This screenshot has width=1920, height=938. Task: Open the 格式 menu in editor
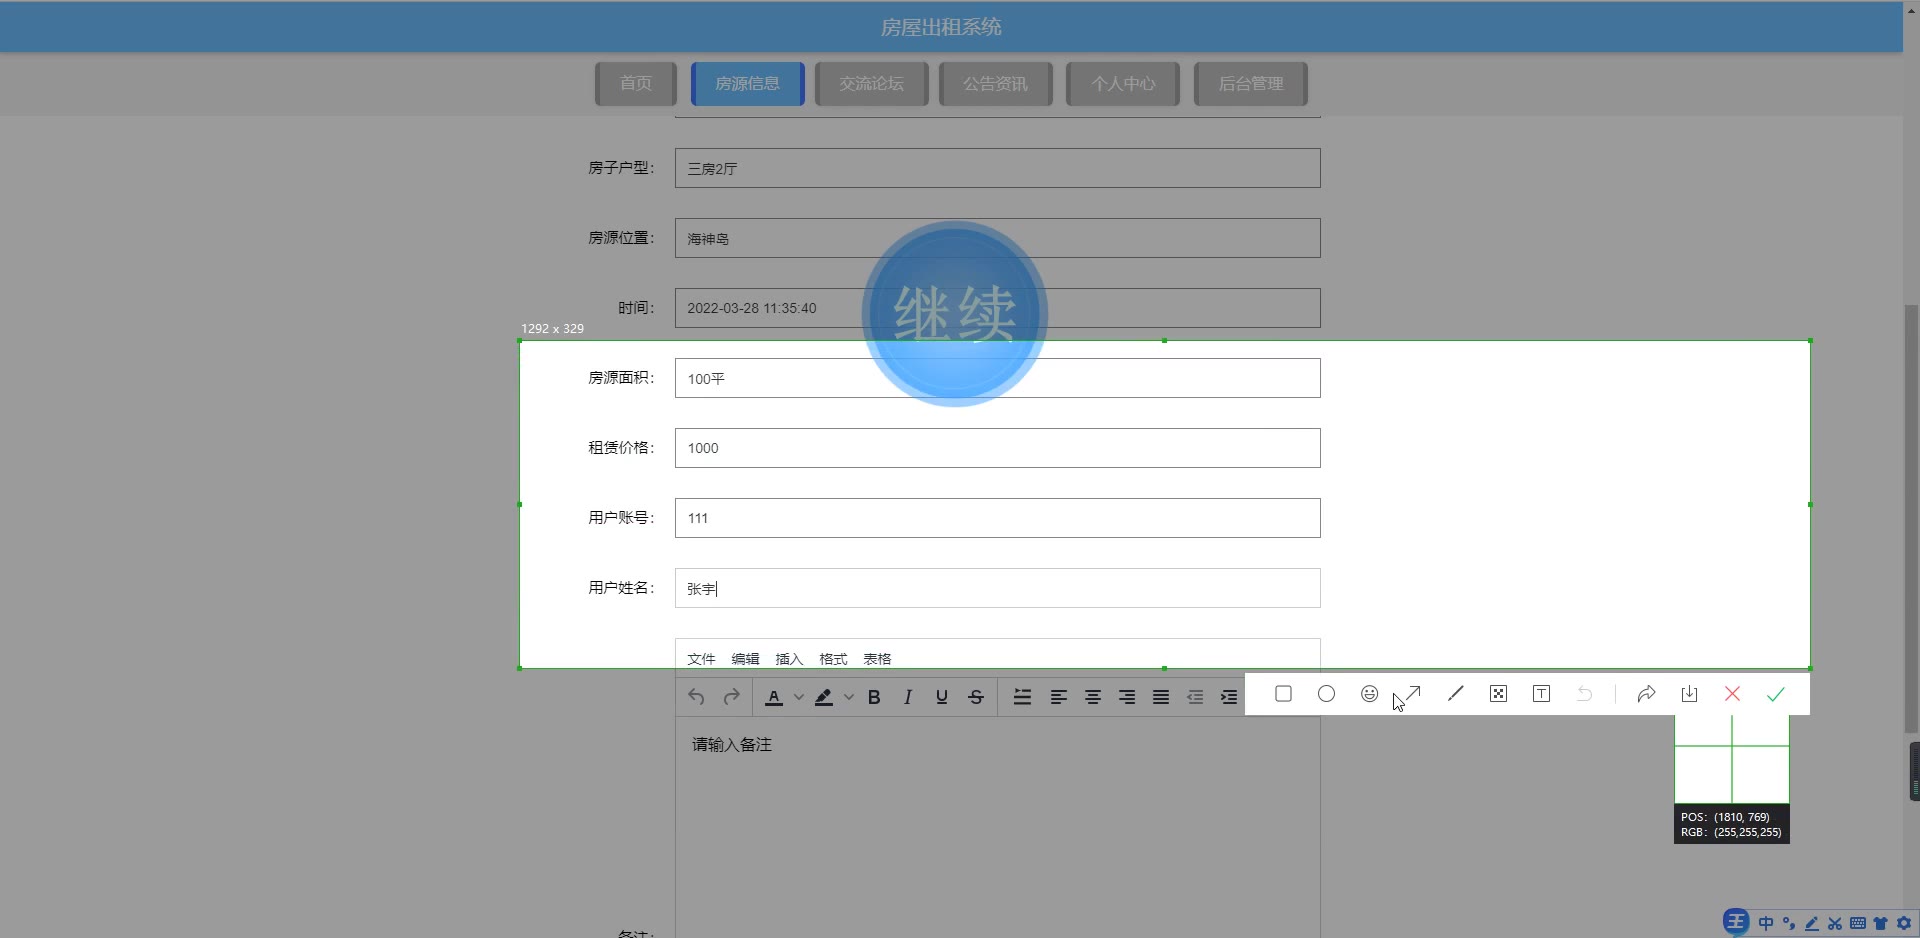[x=832, y=659]
